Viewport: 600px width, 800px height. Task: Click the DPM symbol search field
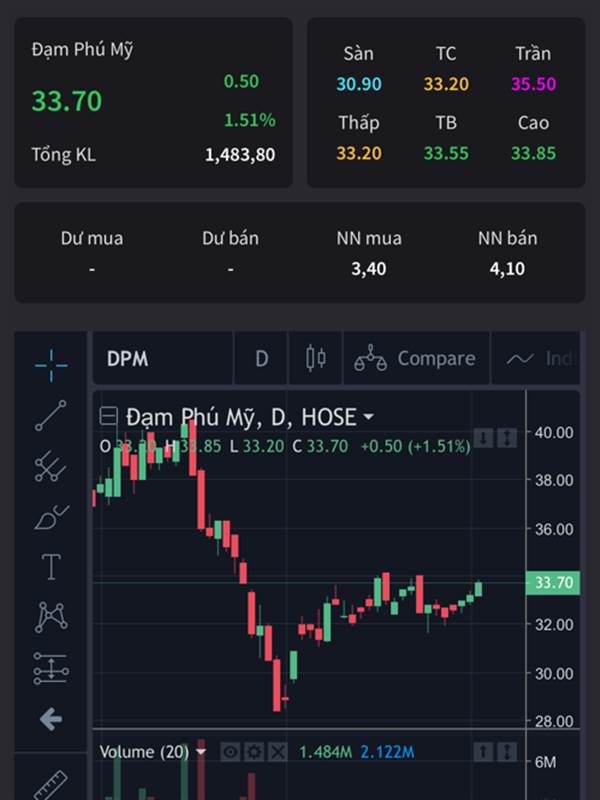coord(163,358)
